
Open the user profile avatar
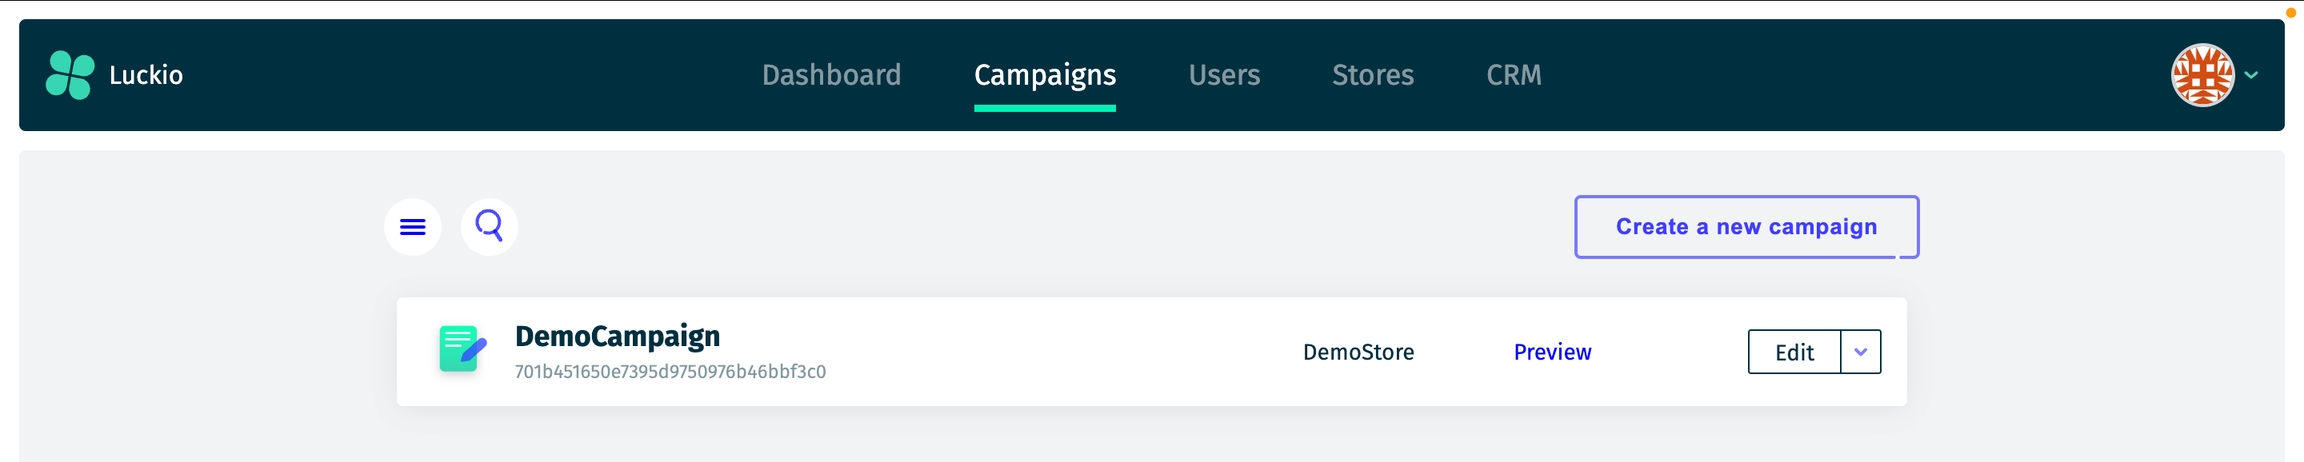click(x=2202, y=75)
